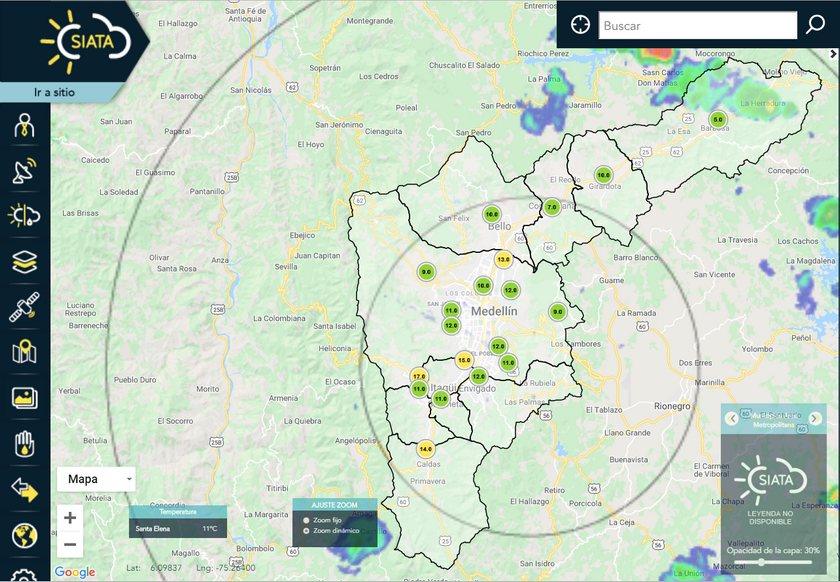Viewport: 840px width, 582px height.
Task: Select the satellite icon in sidebar
Action: click(x=24, y=308)
